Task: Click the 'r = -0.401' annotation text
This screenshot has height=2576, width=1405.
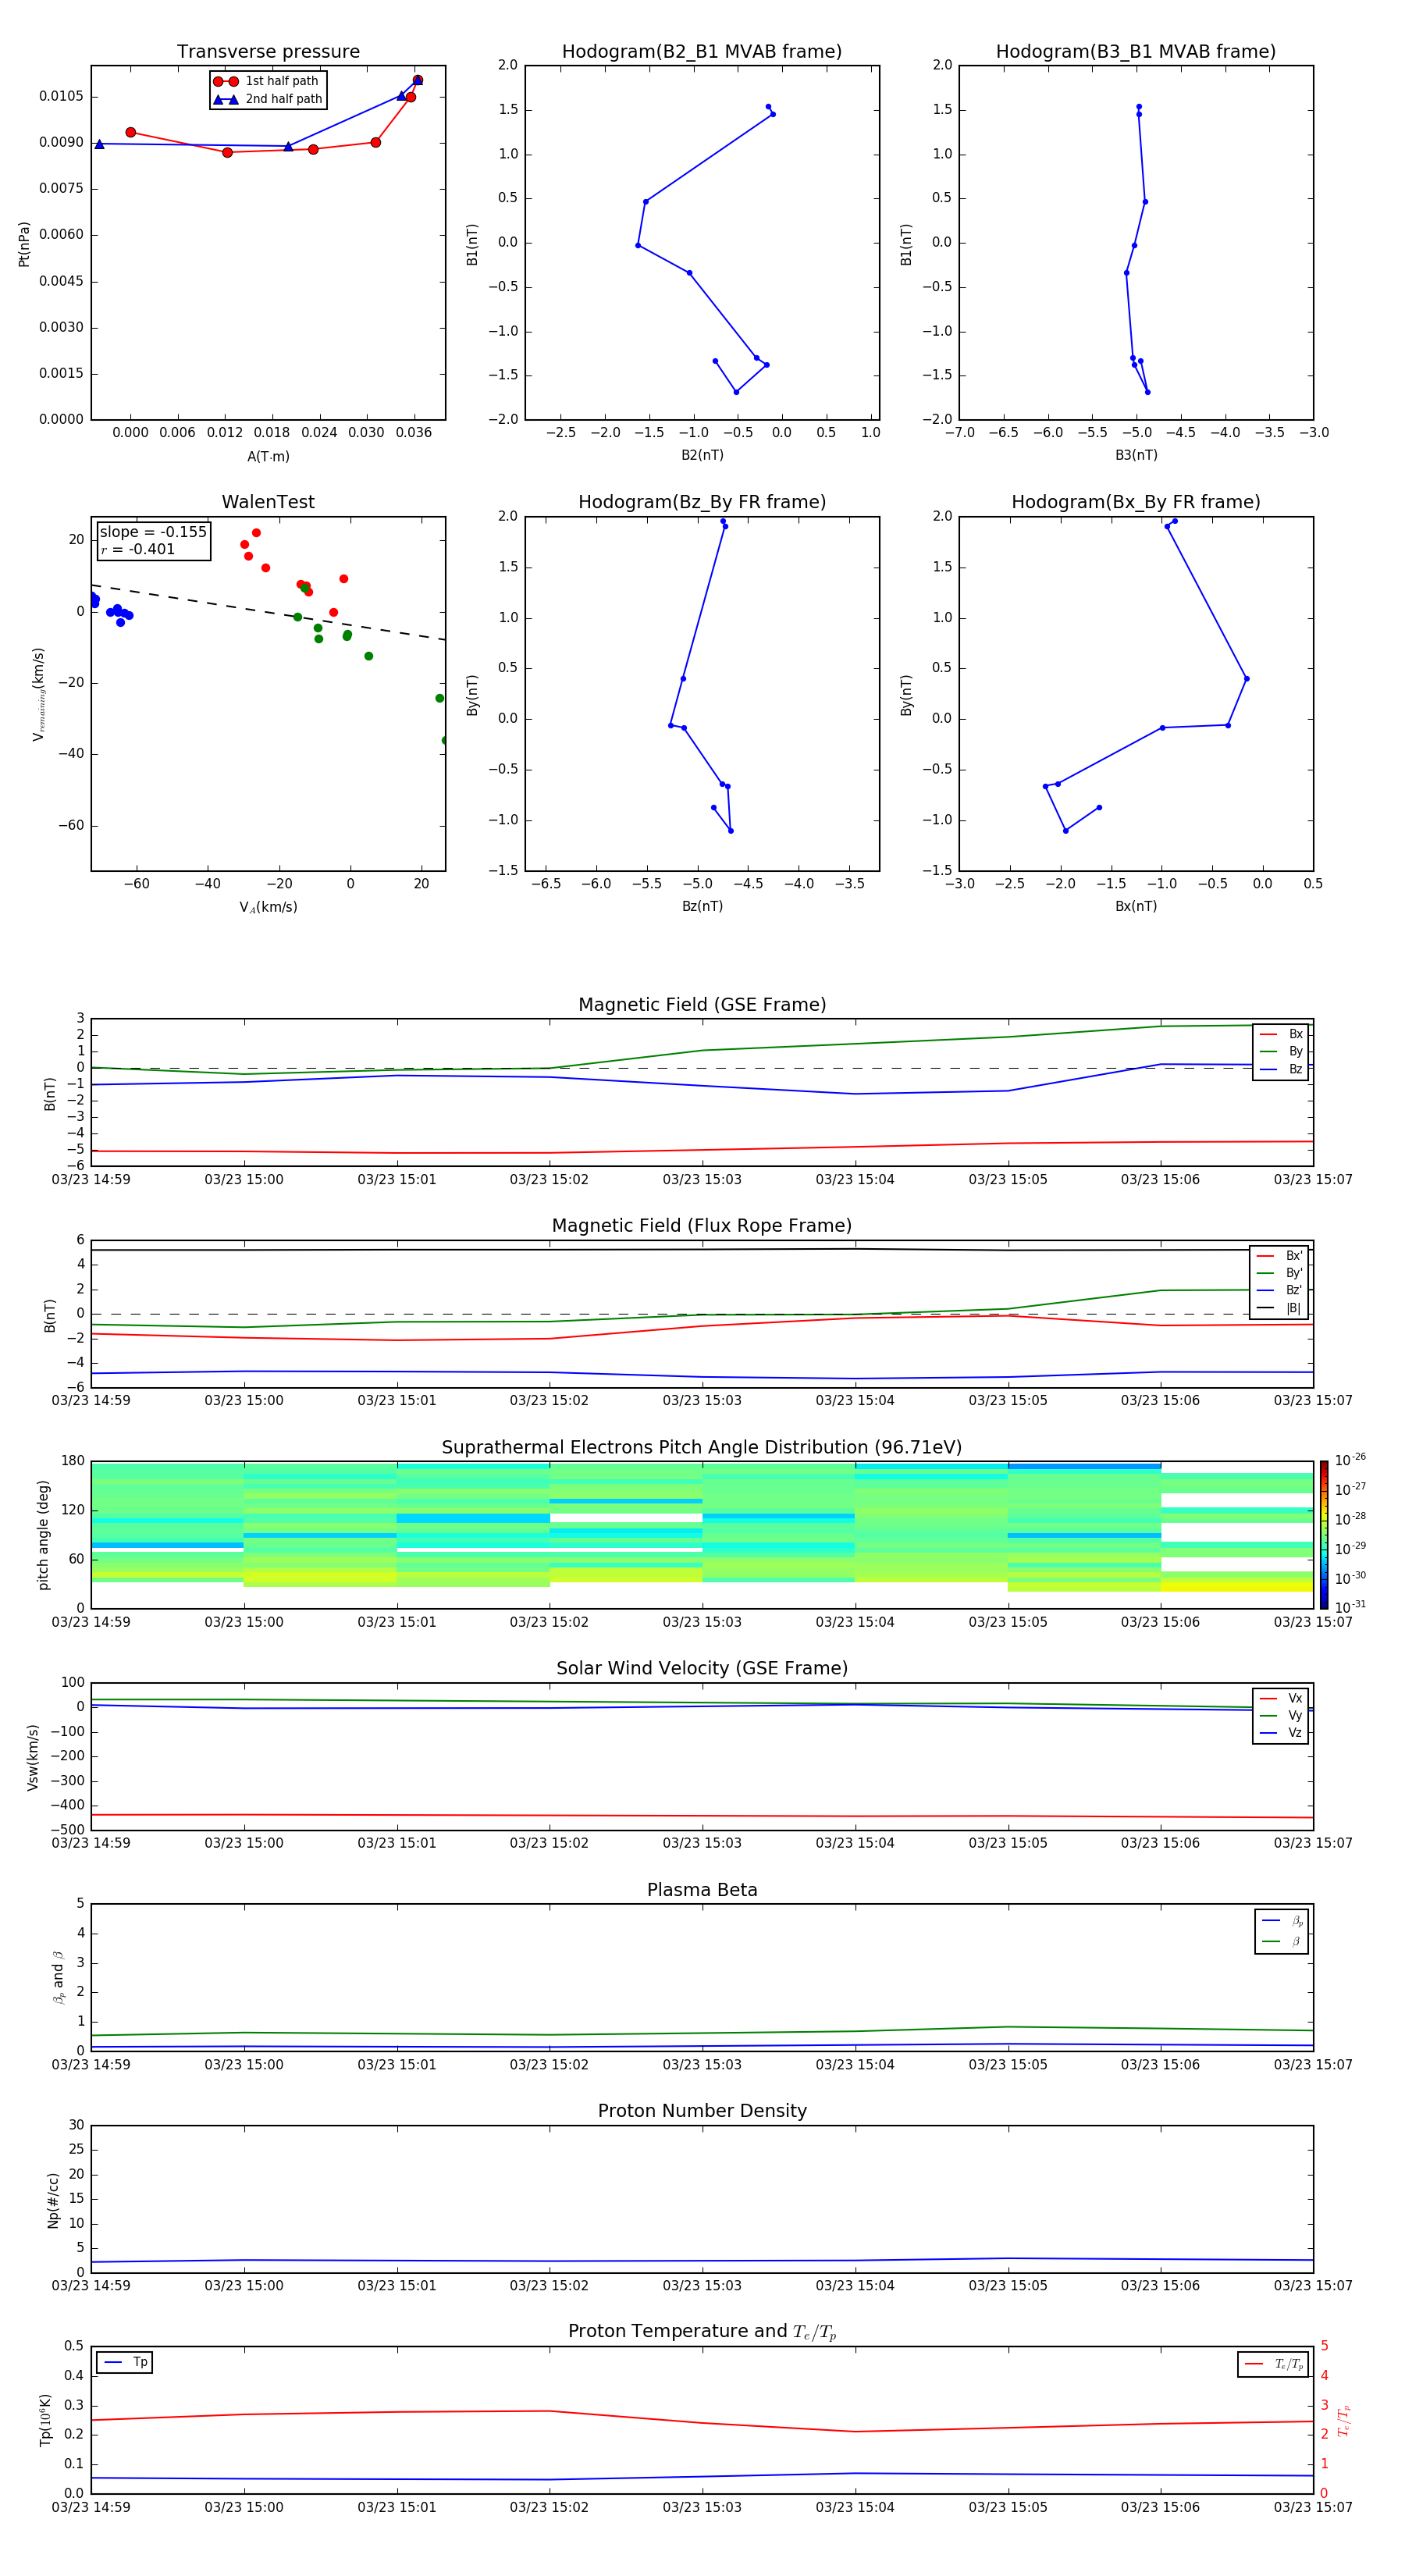Action: [x=138, y=549]
